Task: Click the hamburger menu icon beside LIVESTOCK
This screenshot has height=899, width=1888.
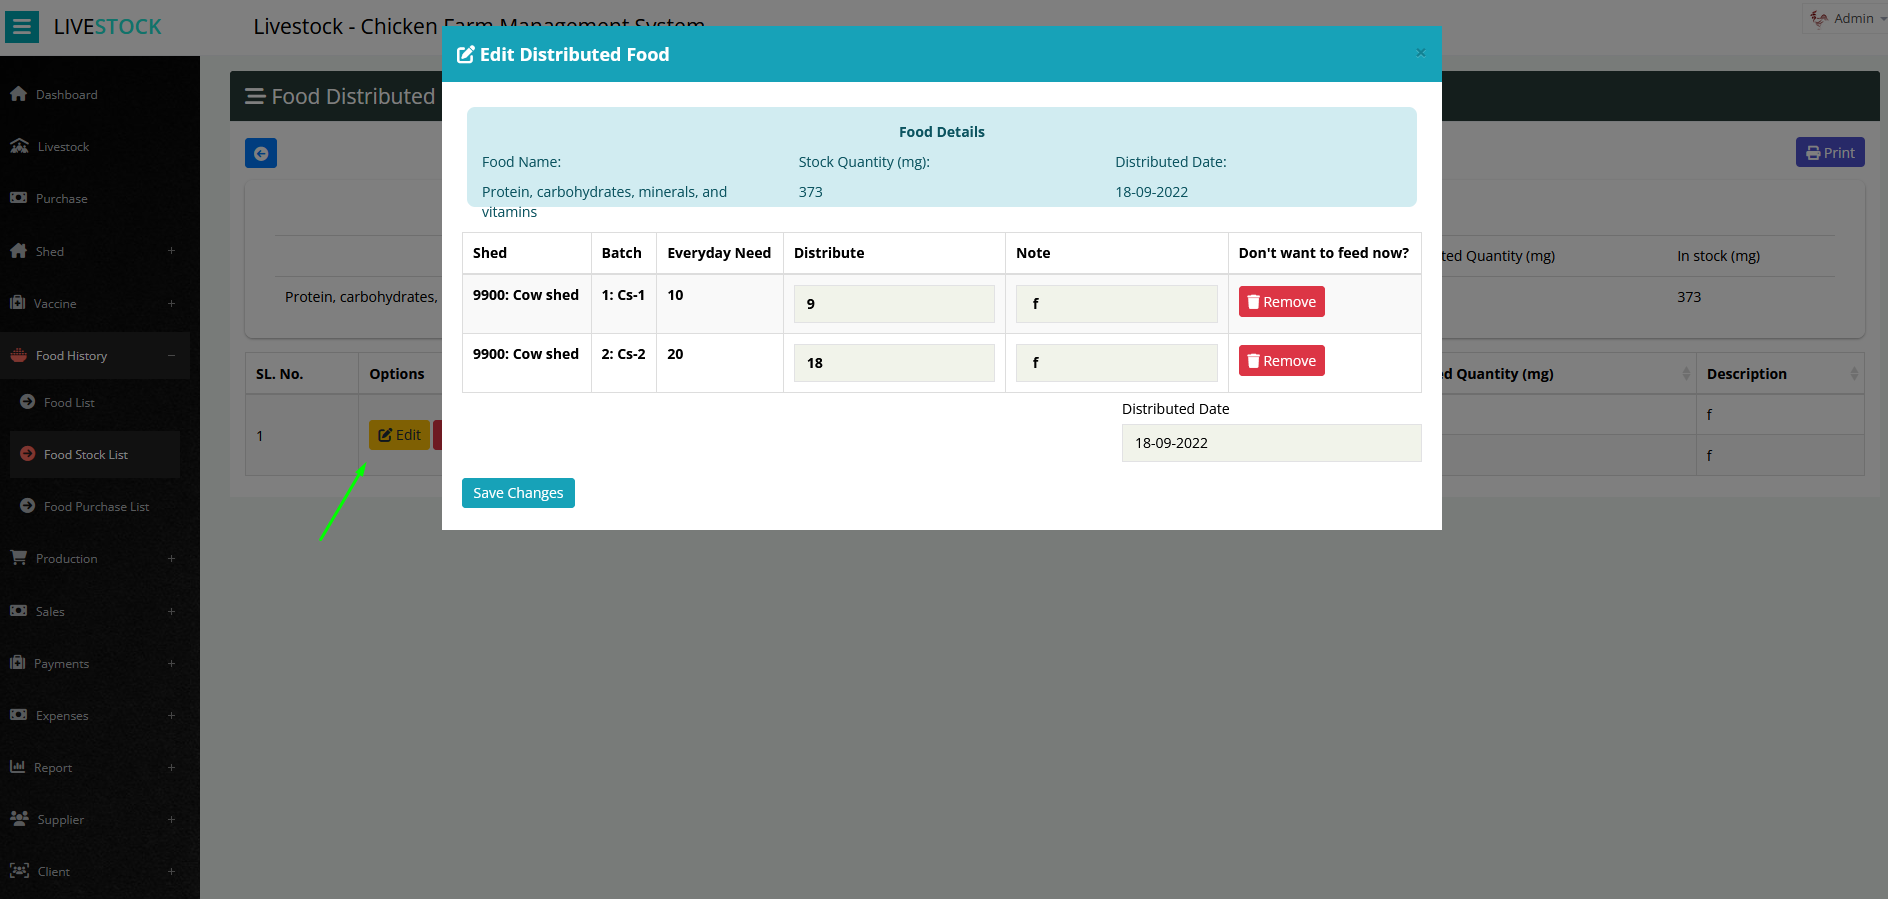Action: [x=22, y=27]
